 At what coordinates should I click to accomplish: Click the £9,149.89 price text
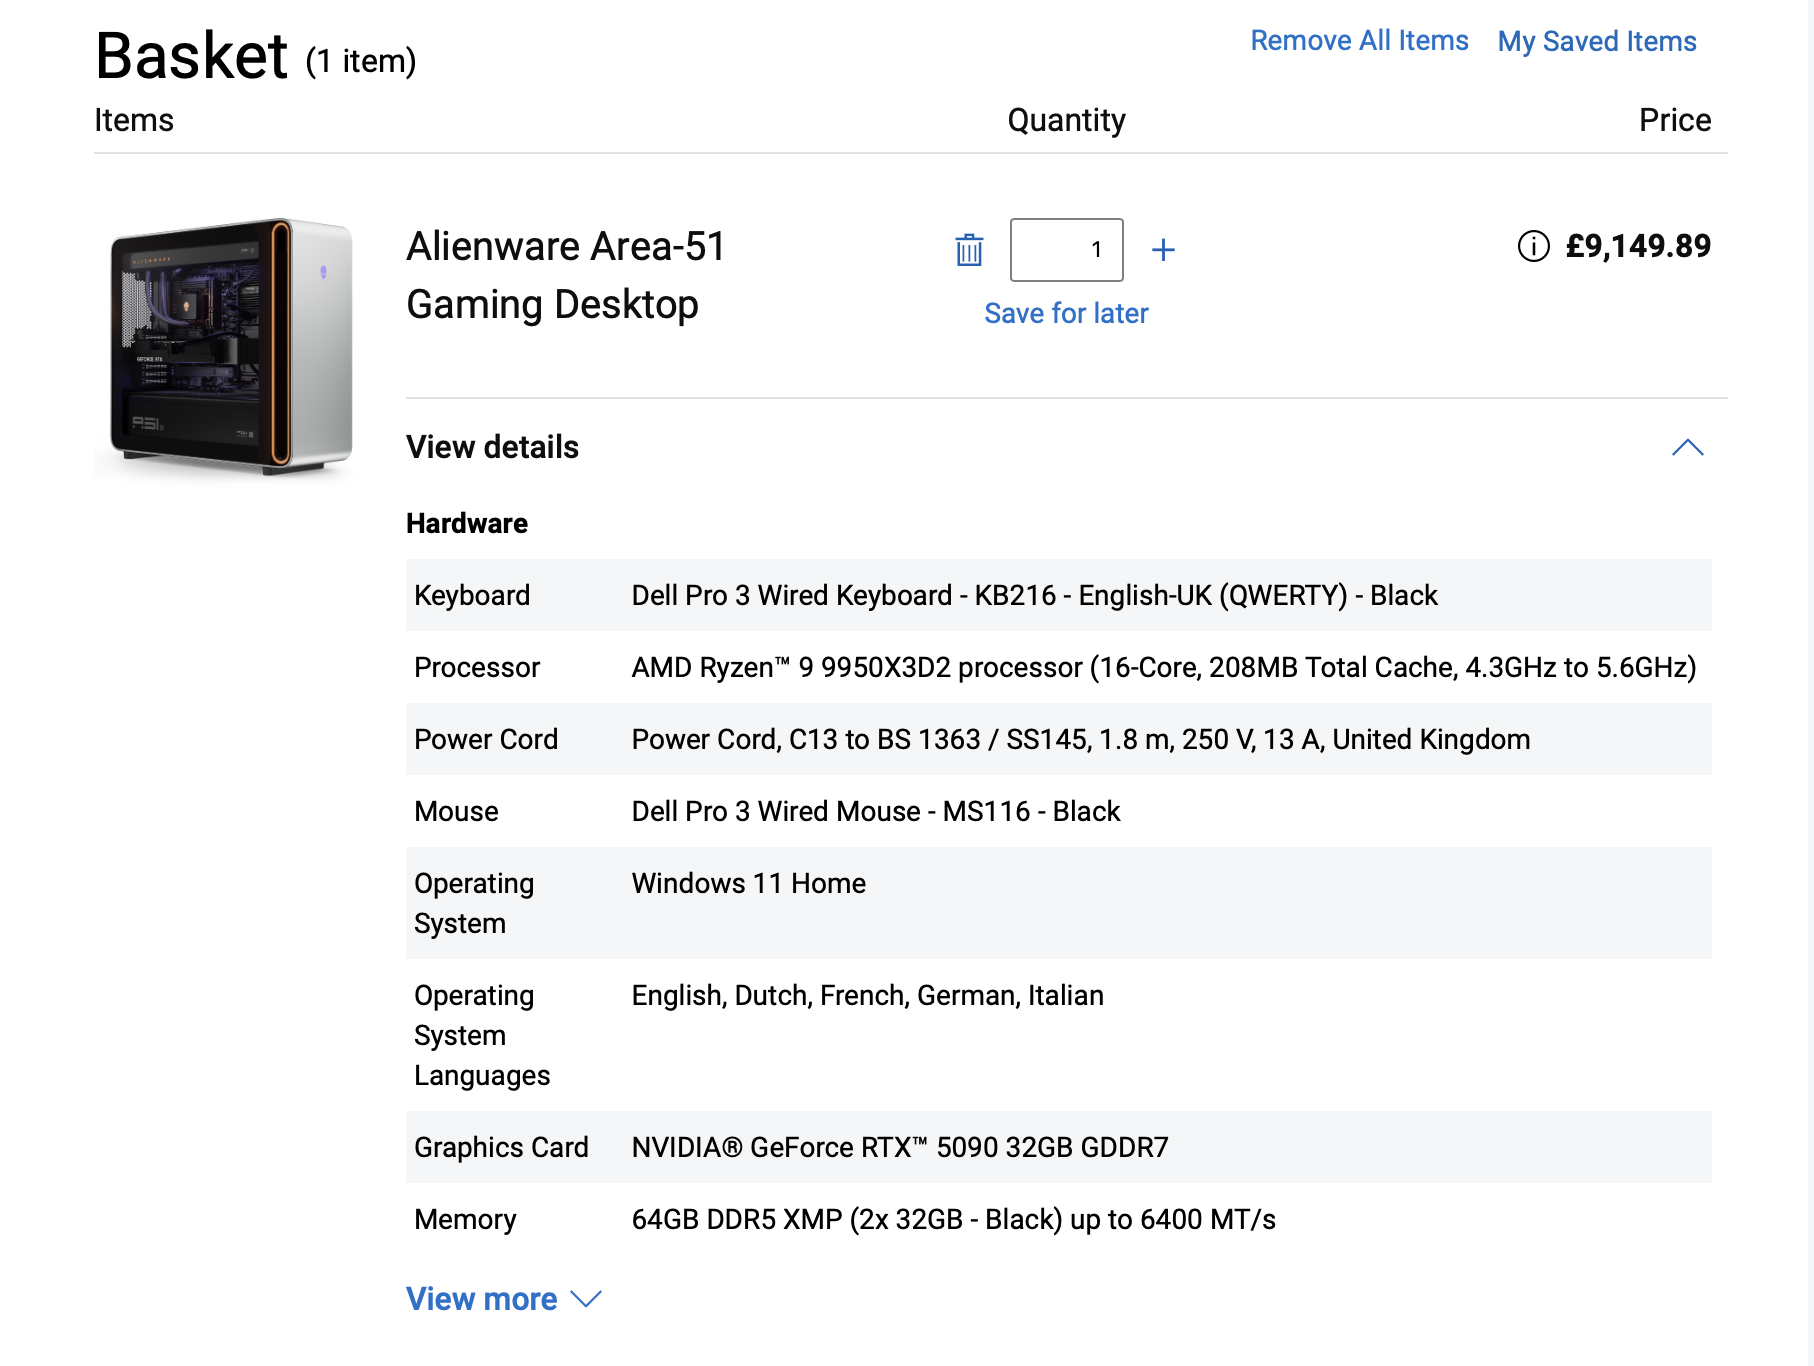(1638, 246)
